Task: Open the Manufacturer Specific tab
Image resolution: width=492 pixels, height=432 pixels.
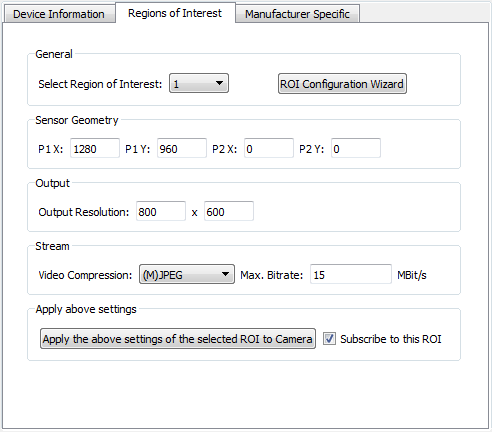Action: tap(297, 14)
